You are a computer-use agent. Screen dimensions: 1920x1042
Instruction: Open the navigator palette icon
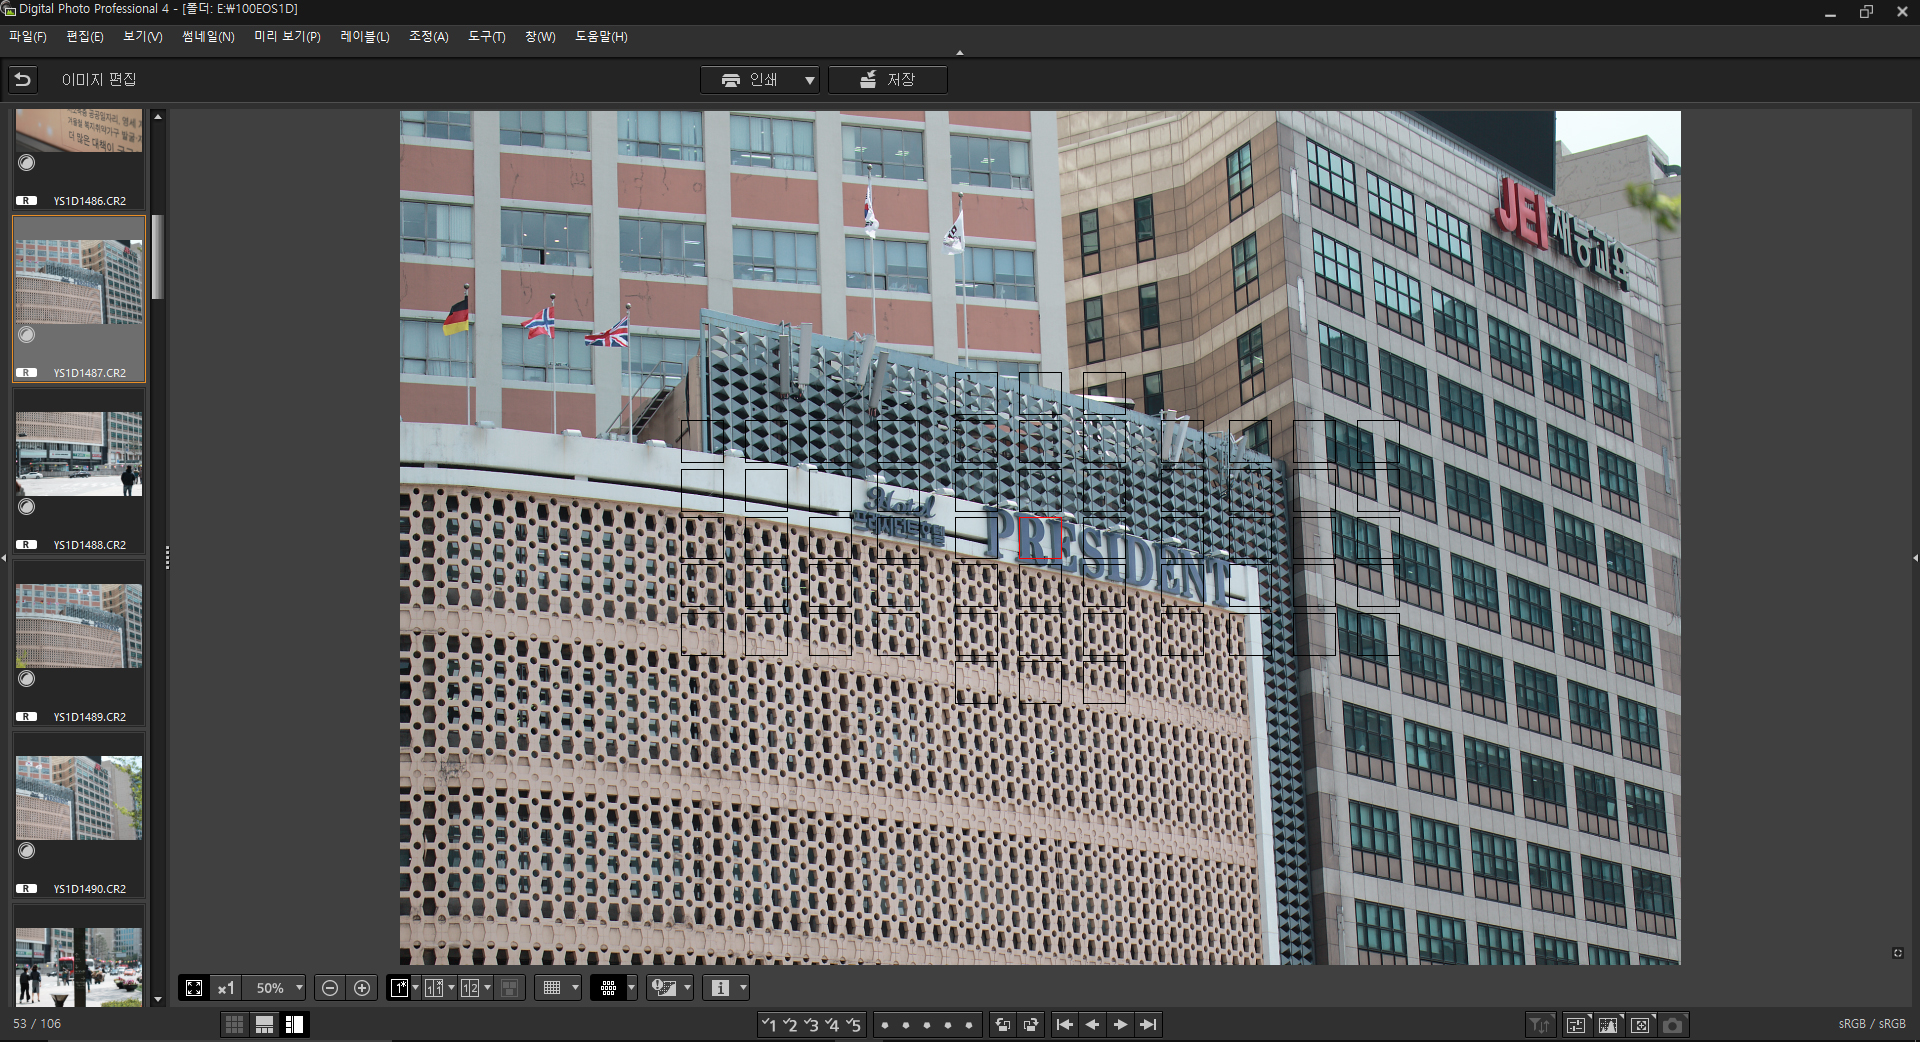[x=1640, y=1024]
